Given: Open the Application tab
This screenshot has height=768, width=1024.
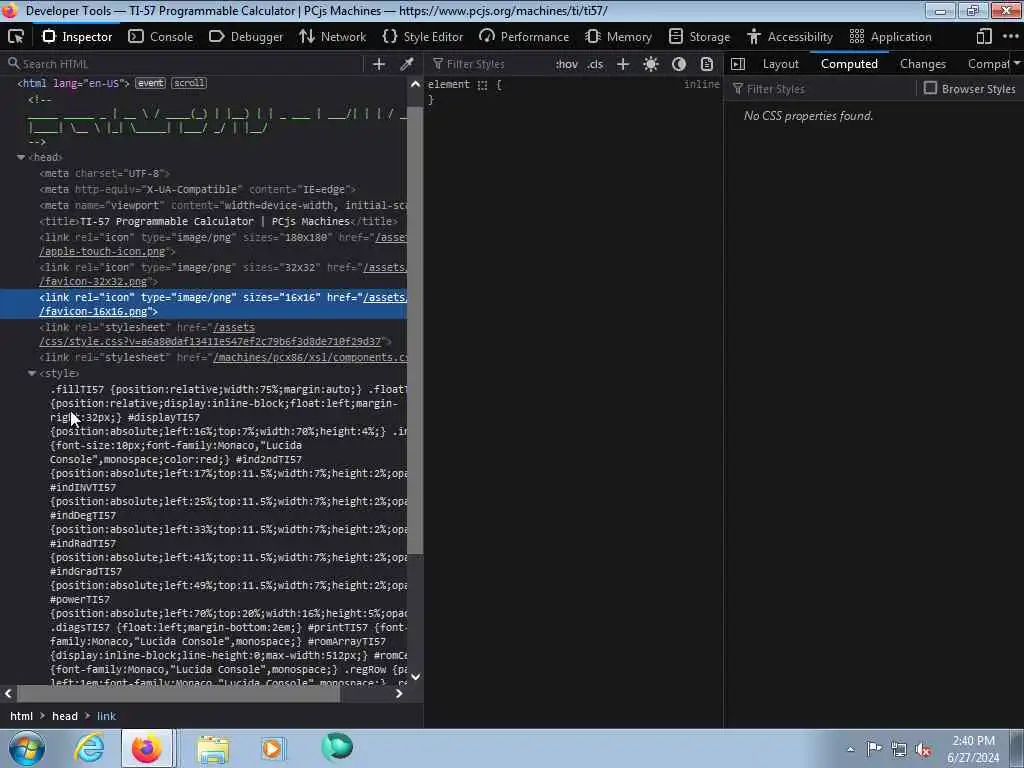Looking at the screenshot, I should pyautogui.click(x=890, y=37).
